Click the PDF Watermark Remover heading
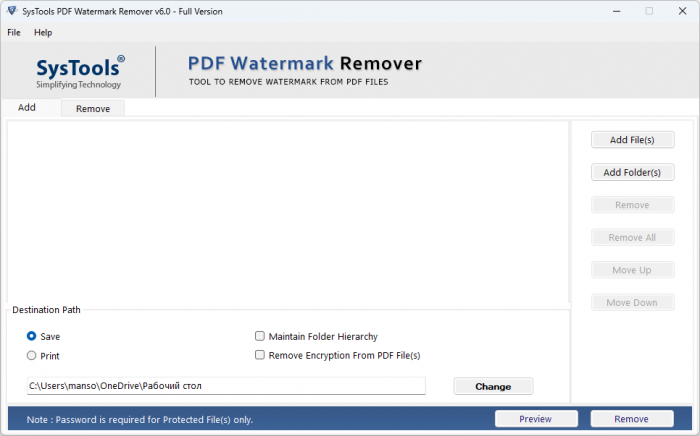This screenshot has width=700, height=436. click(x=305, y=63)
